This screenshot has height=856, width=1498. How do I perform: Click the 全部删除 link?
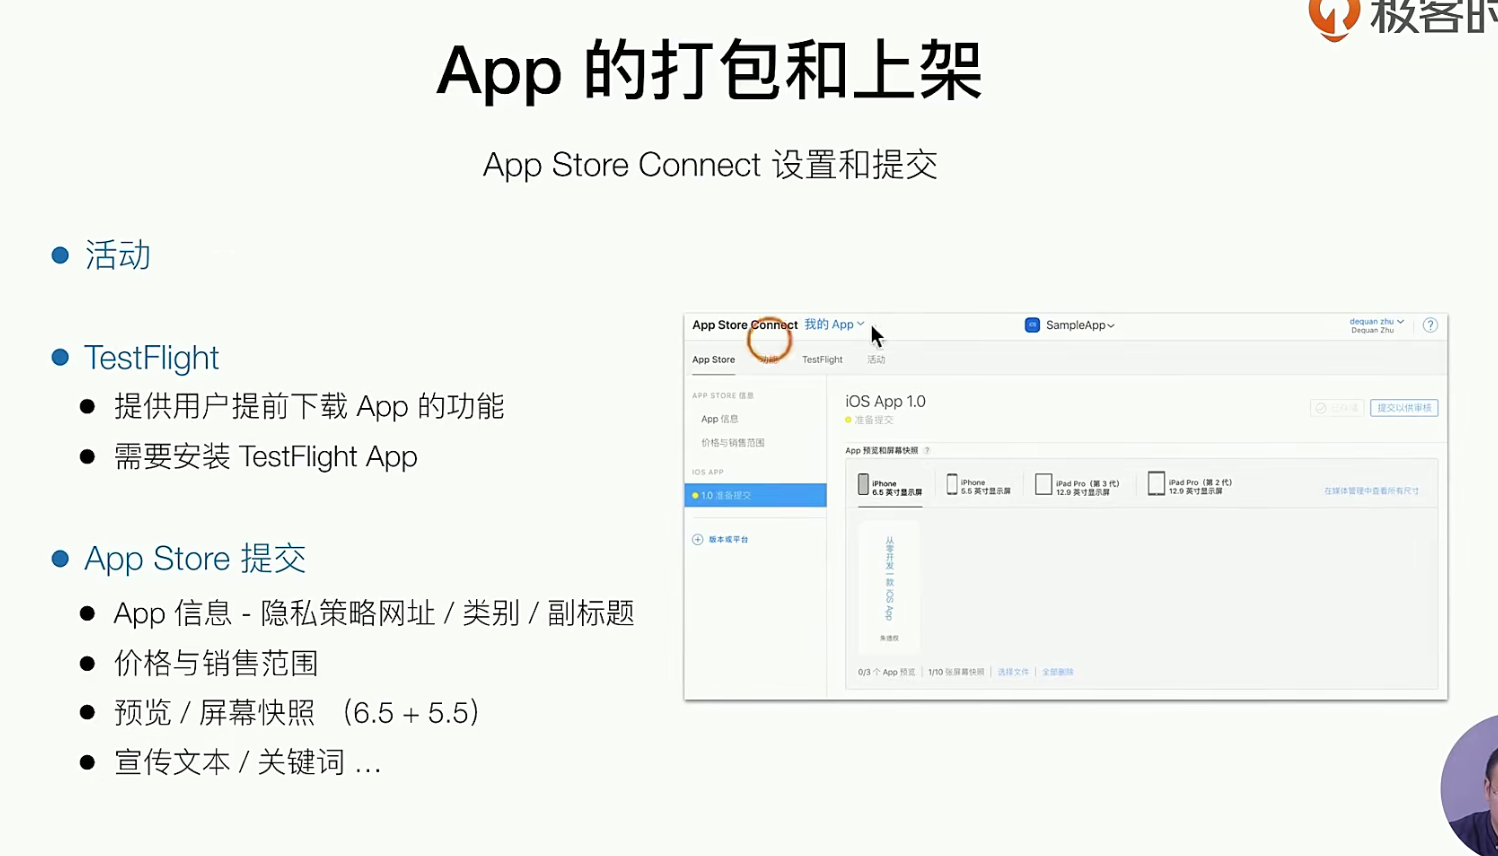(1058, 672)
